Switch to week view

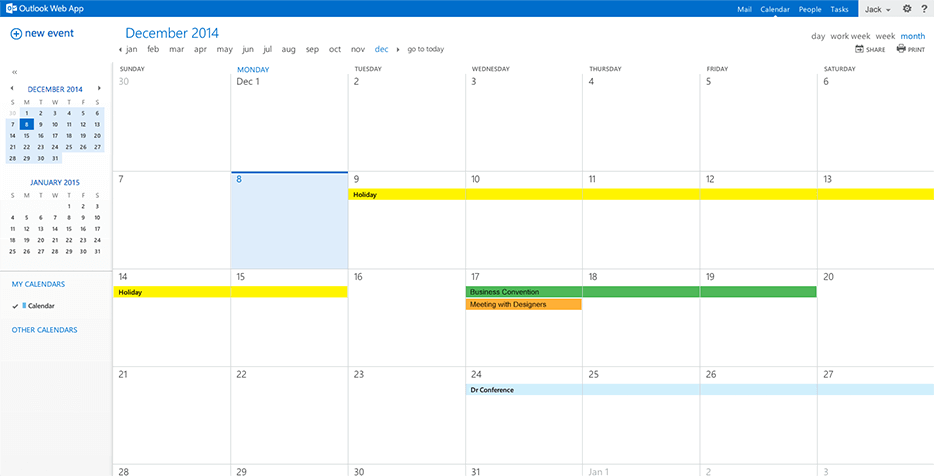tap(885, 36)
